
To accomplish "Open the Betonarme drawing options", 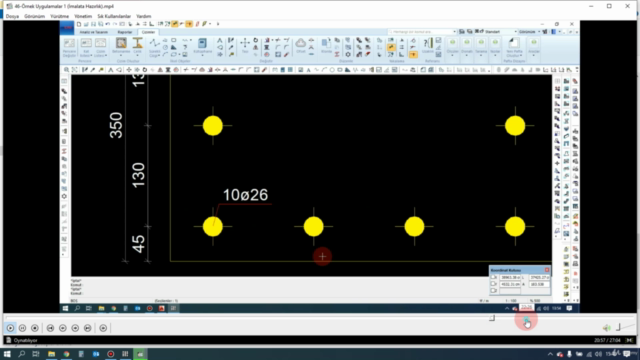I will tap(121, 47).
